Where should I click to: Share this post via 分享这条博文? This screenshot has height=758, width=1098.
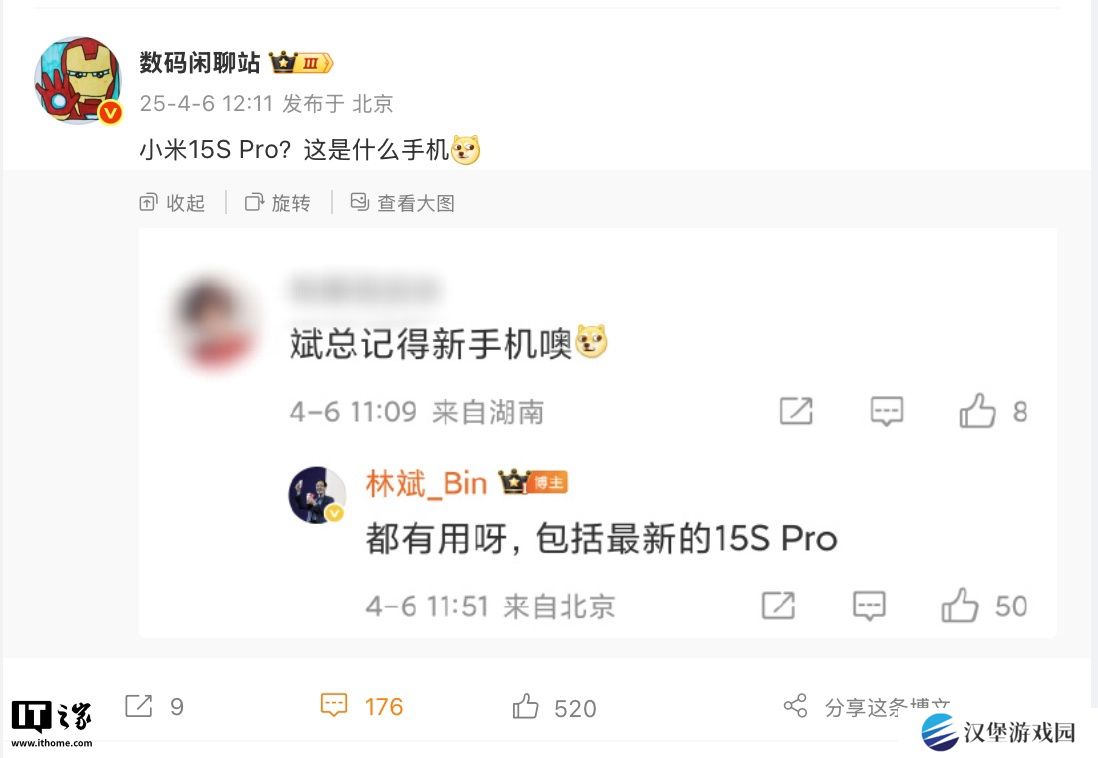click(866, 706)
